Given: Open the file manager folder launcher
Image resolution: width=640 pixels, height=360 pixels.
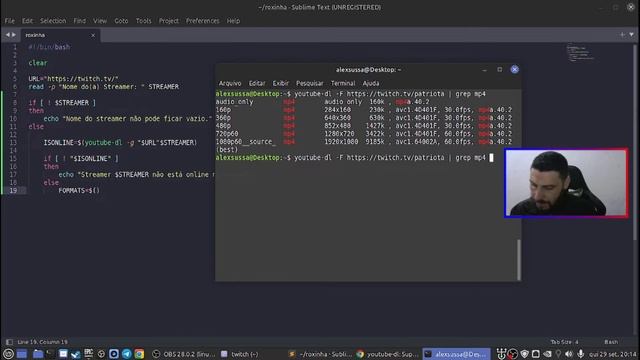Looking at the screenshot, I should point(38,354).
